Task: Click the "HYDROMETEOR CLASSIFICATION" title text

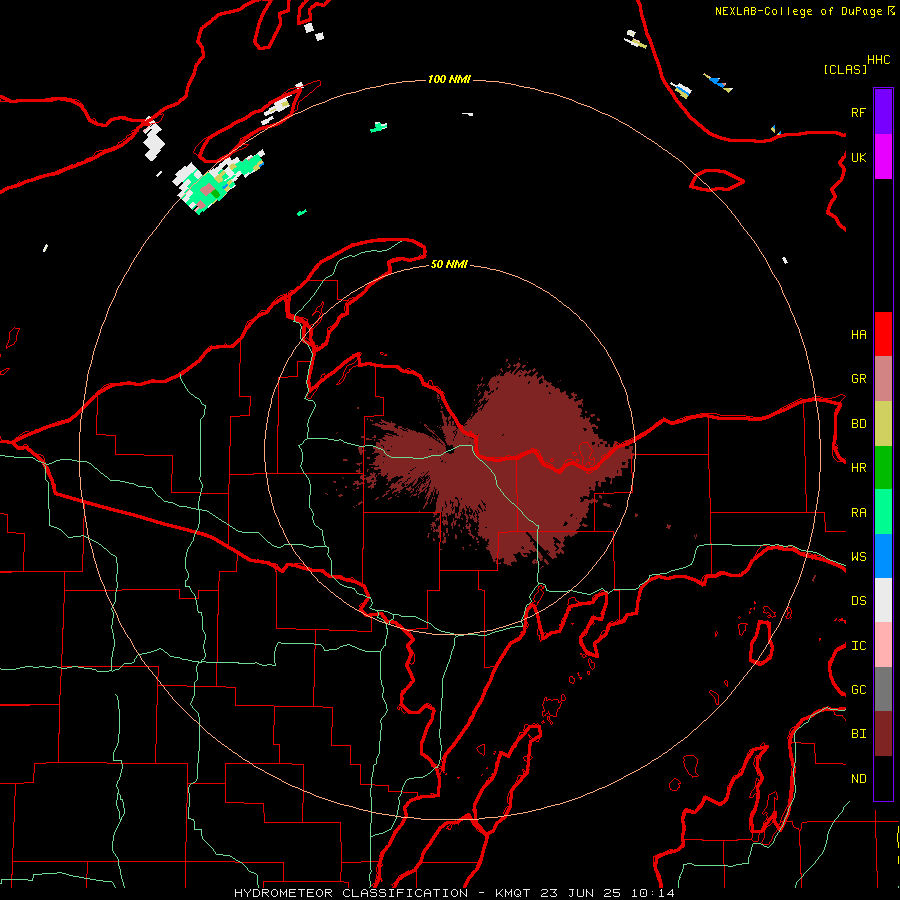Action: point(351,893)
